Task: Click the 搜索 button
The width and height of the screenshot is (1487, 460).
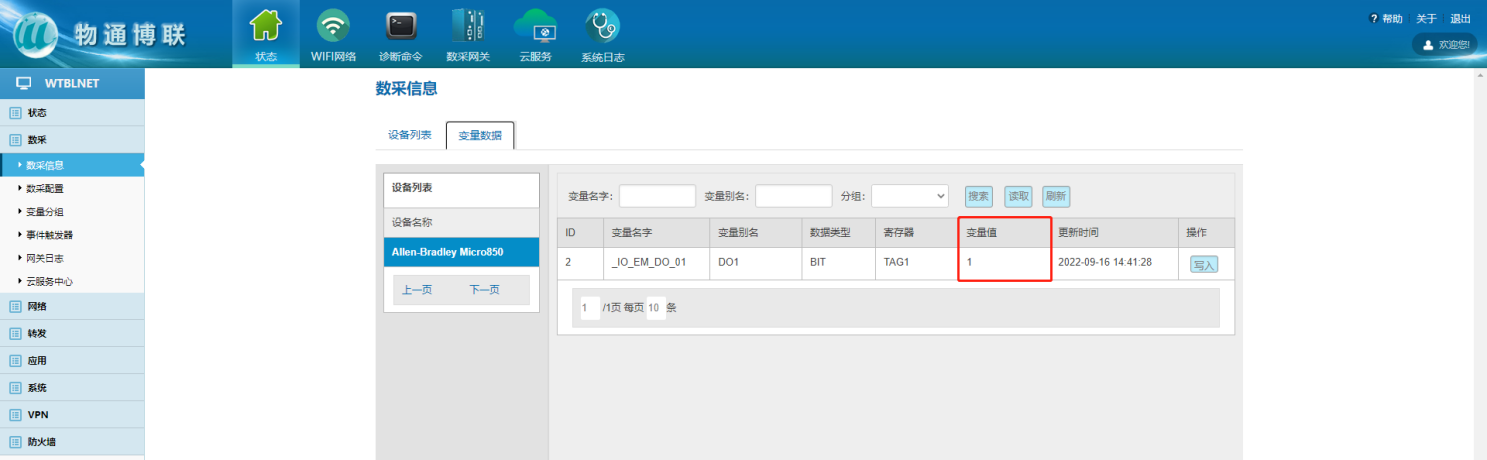Action: (978, 197)
